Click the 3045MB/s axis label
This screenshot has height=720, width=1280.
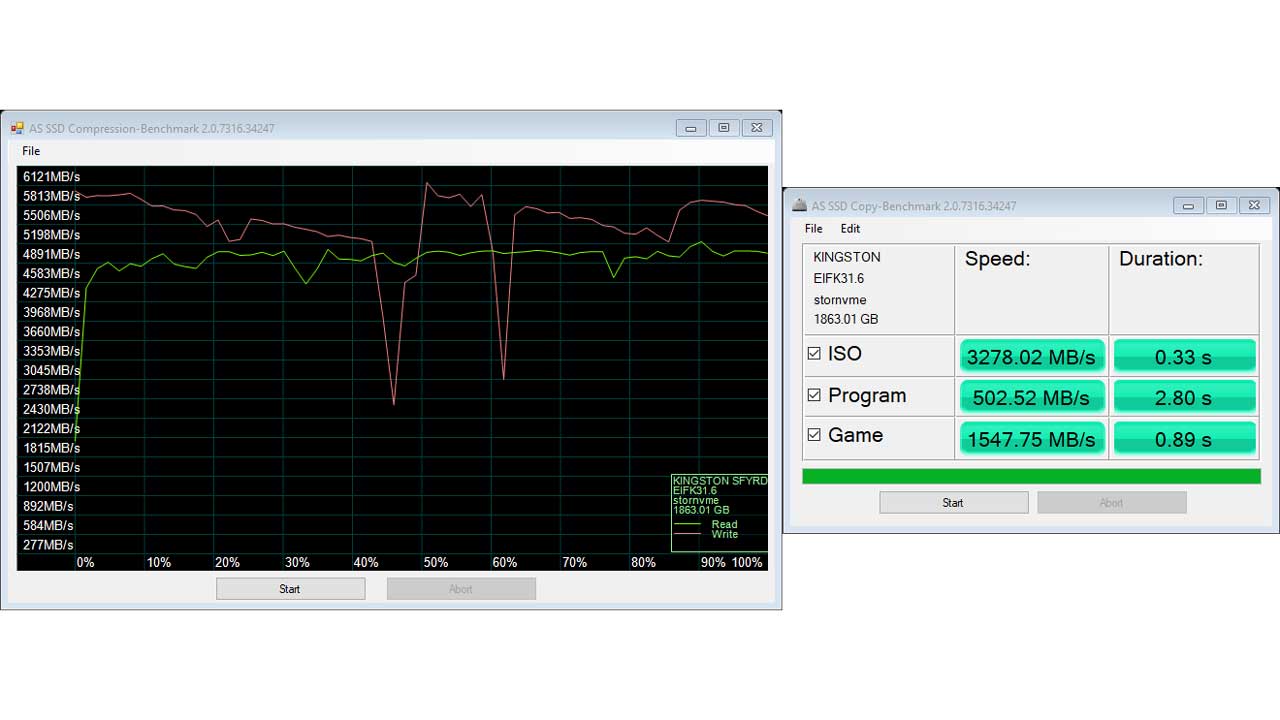coord(51,371)
